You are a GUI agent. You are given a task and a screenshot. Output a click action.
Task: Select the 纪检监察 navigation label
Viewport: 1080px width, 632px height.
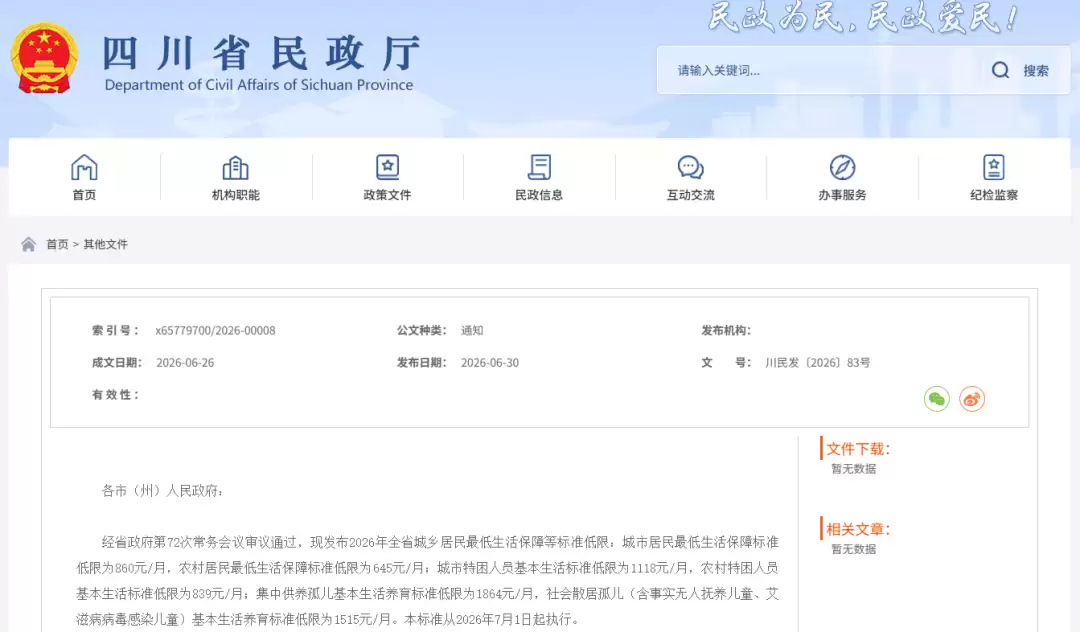[x=994, y=195]
